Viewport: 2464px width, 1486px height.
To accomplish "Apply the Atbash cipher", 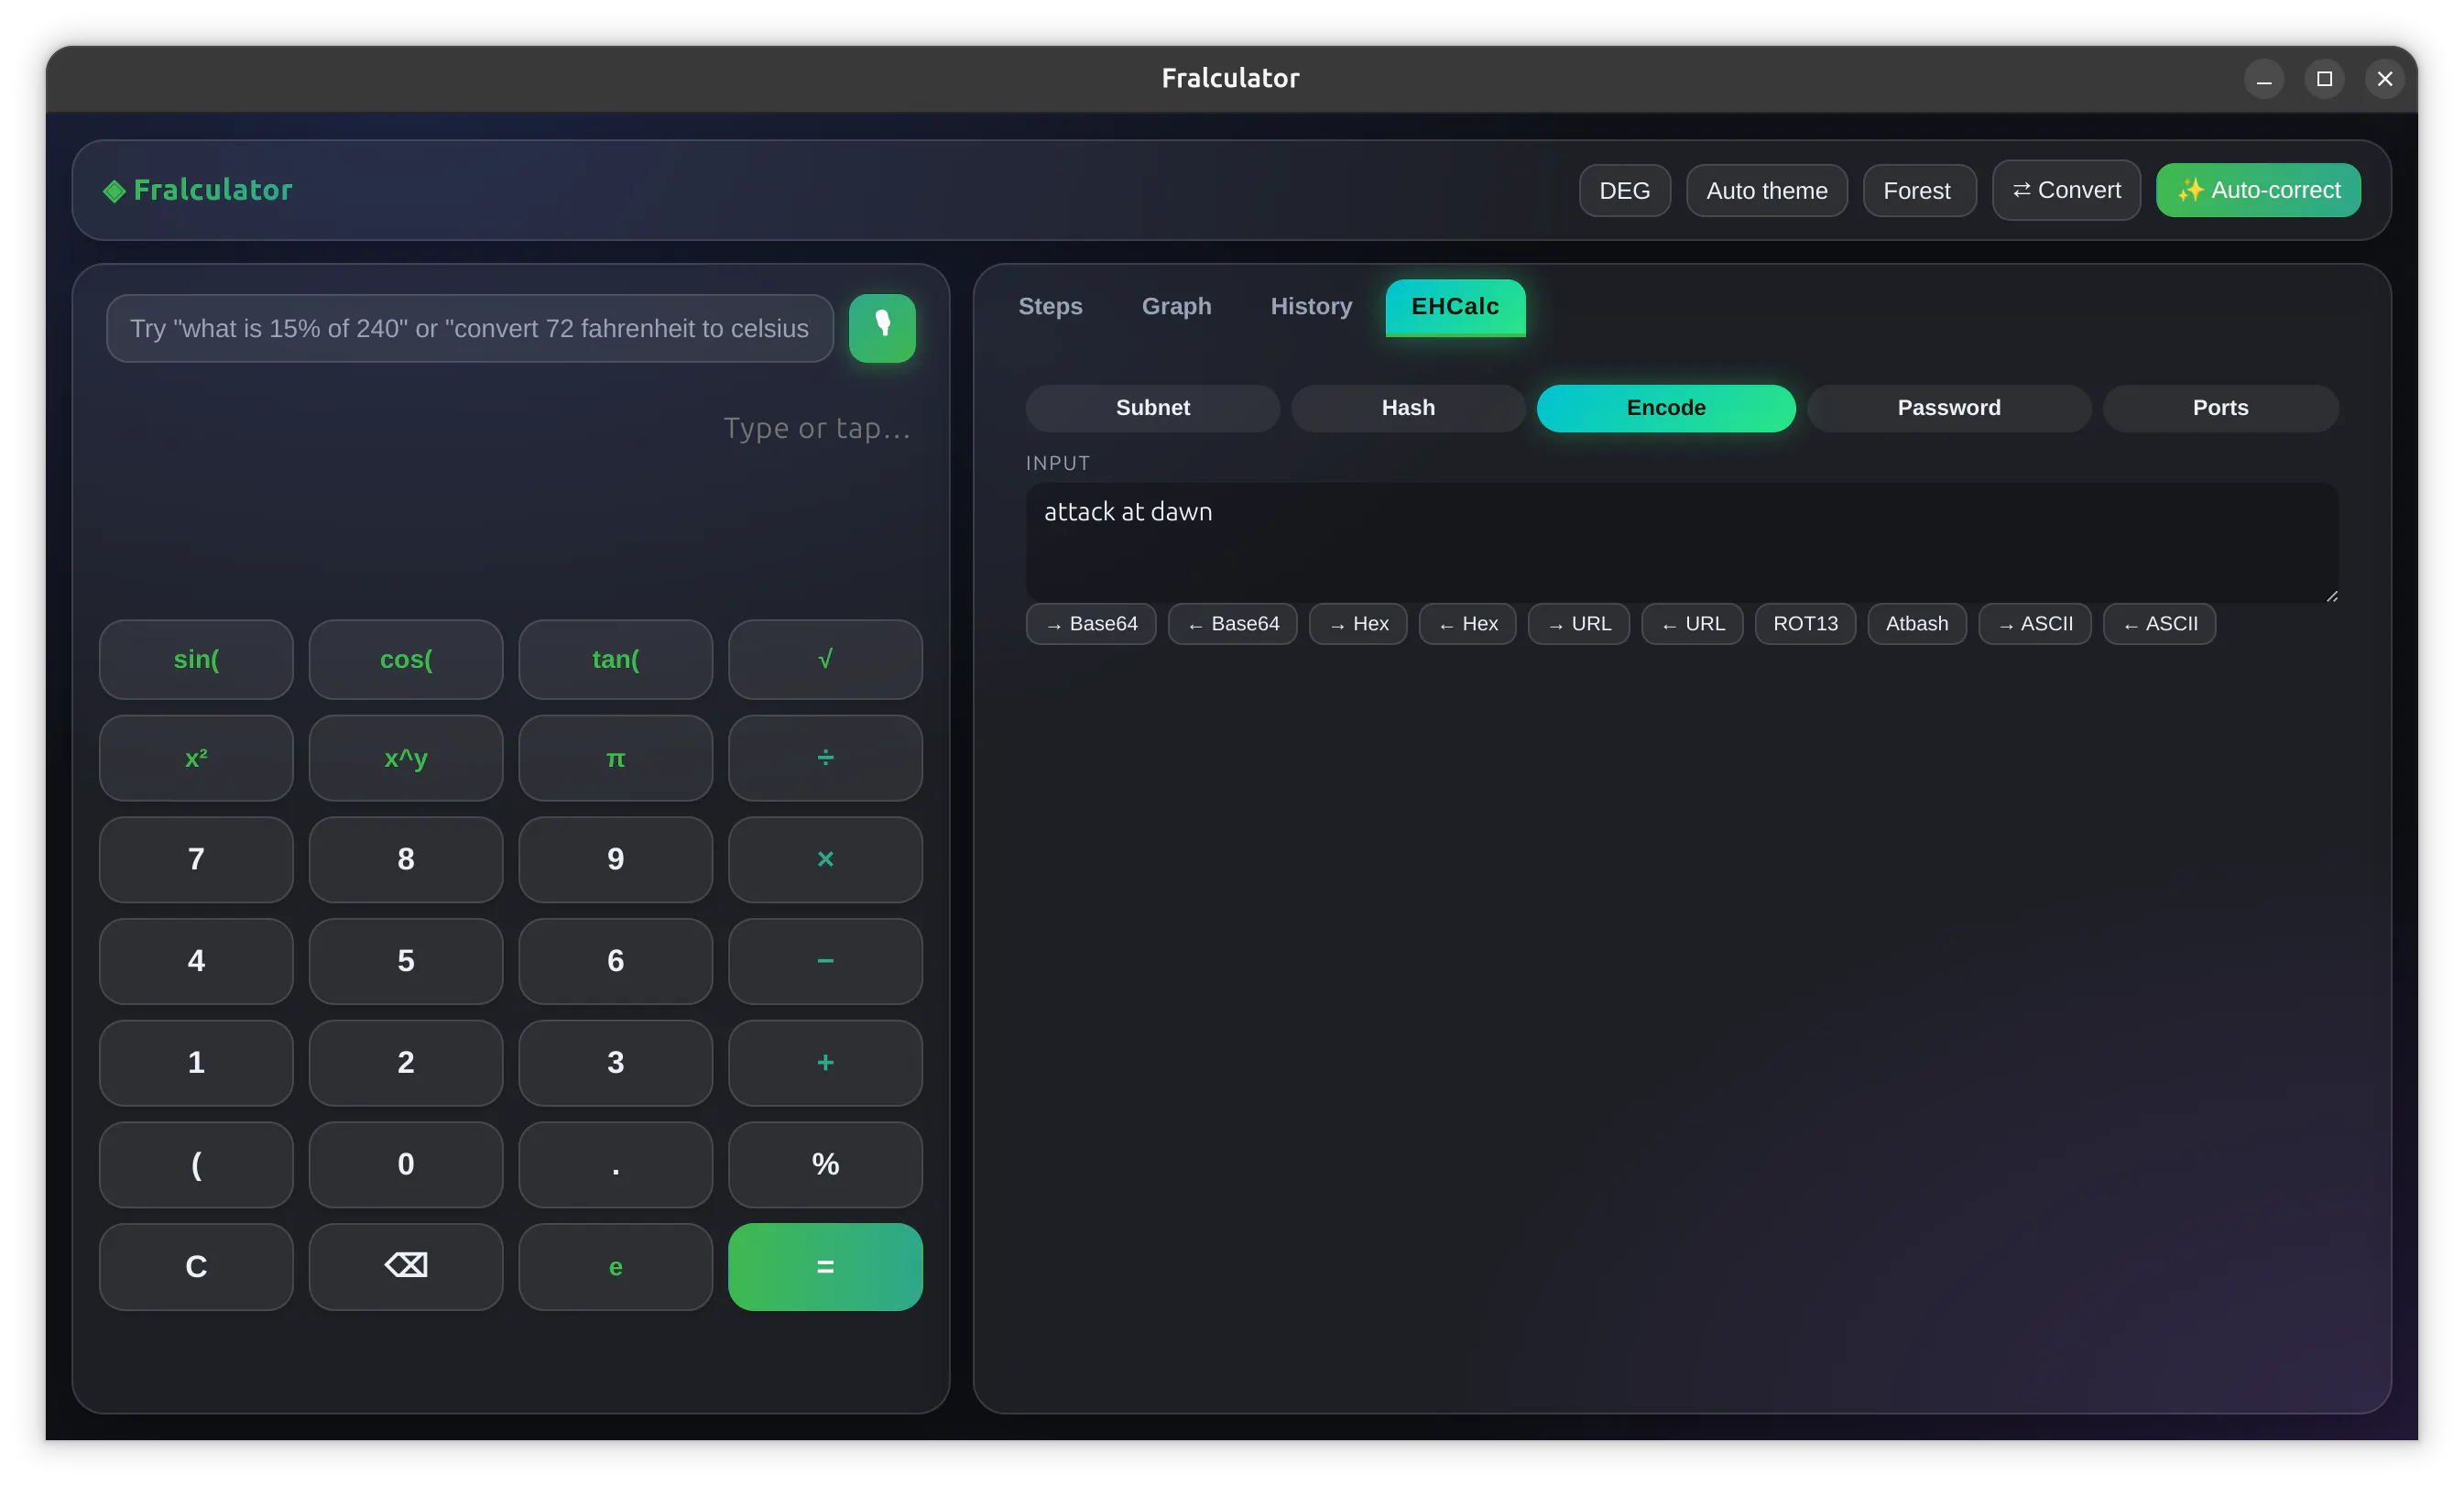I will pyautogui.click(x=1917, y=624).
